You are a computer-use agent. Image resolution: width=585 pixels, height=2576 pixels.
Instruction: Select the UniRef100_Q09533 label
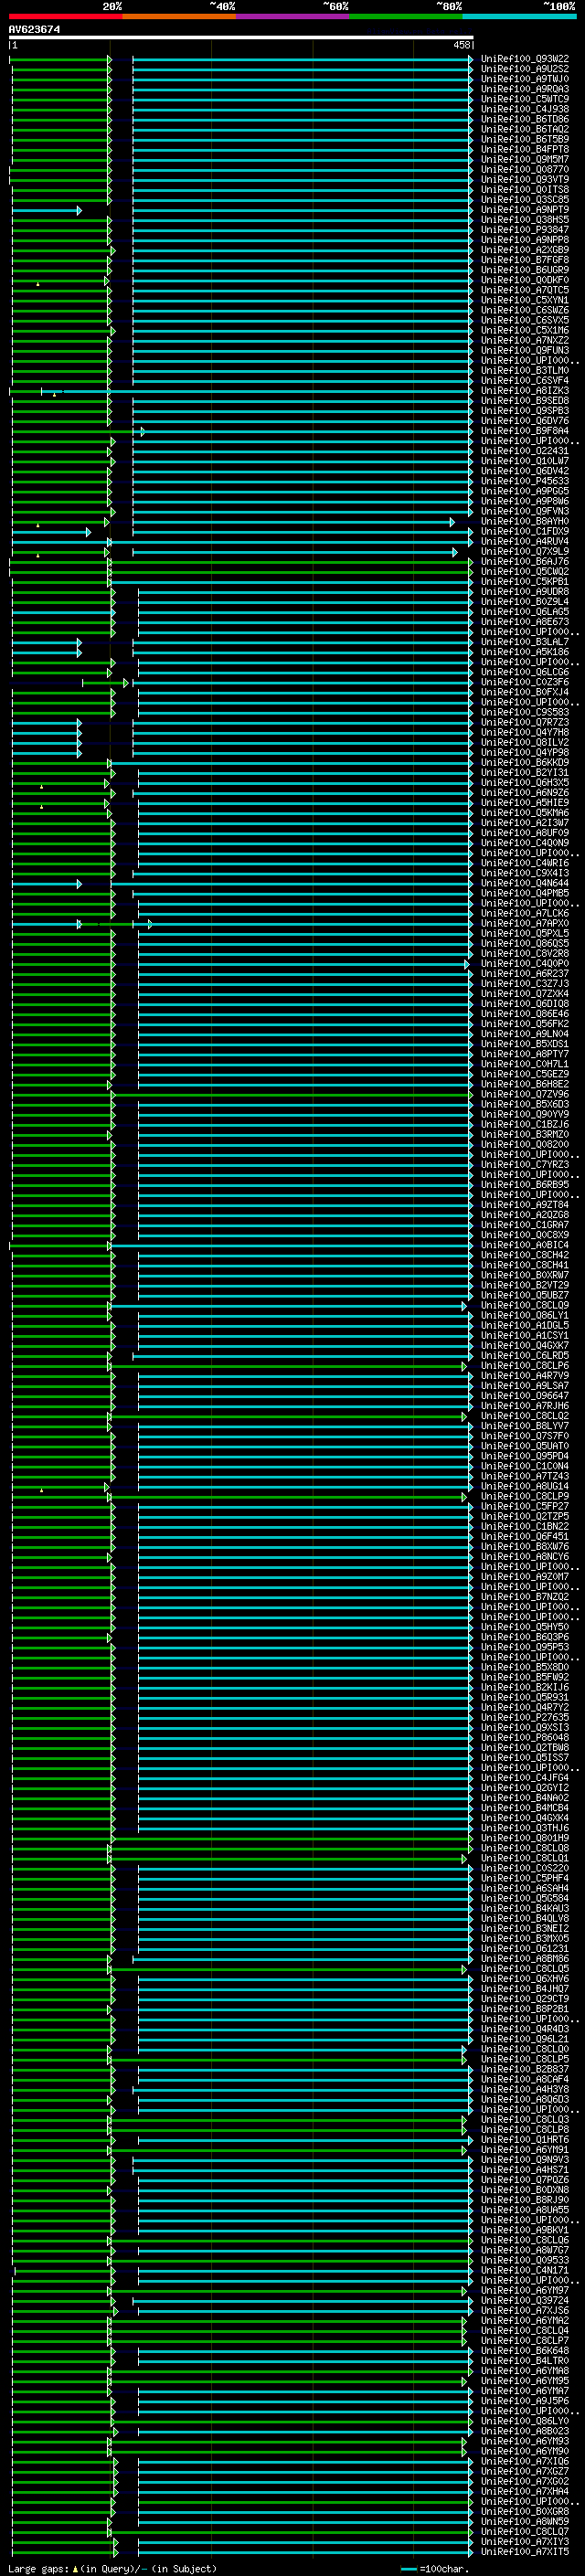tap(525, 2260)
